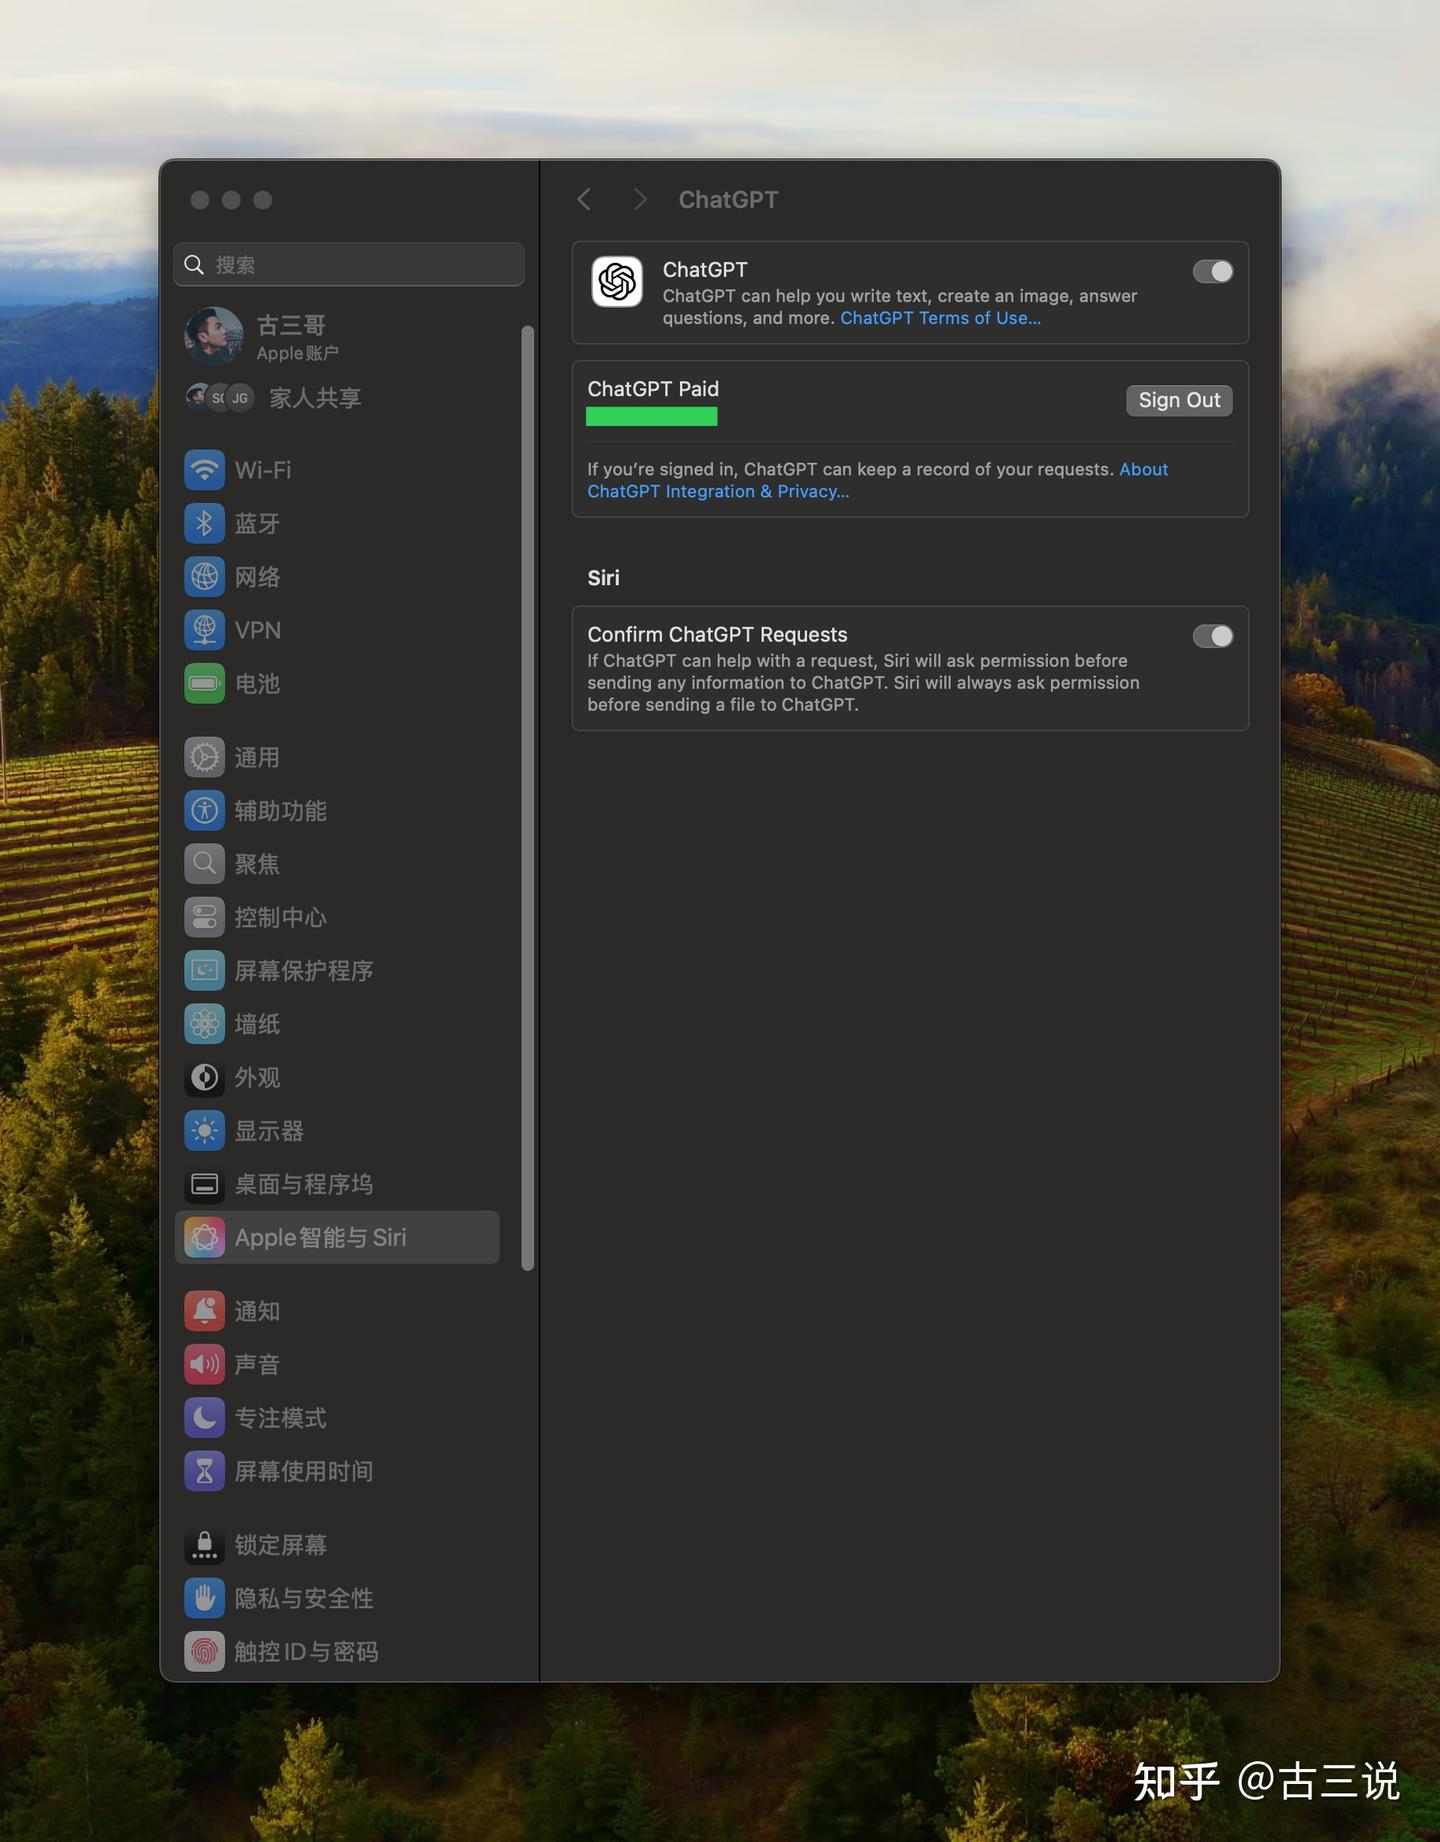Open the 桌面与程序坞 Desktop & Dock icon
This screenshot has width=1440, height=1842.
click(204, 1184)
